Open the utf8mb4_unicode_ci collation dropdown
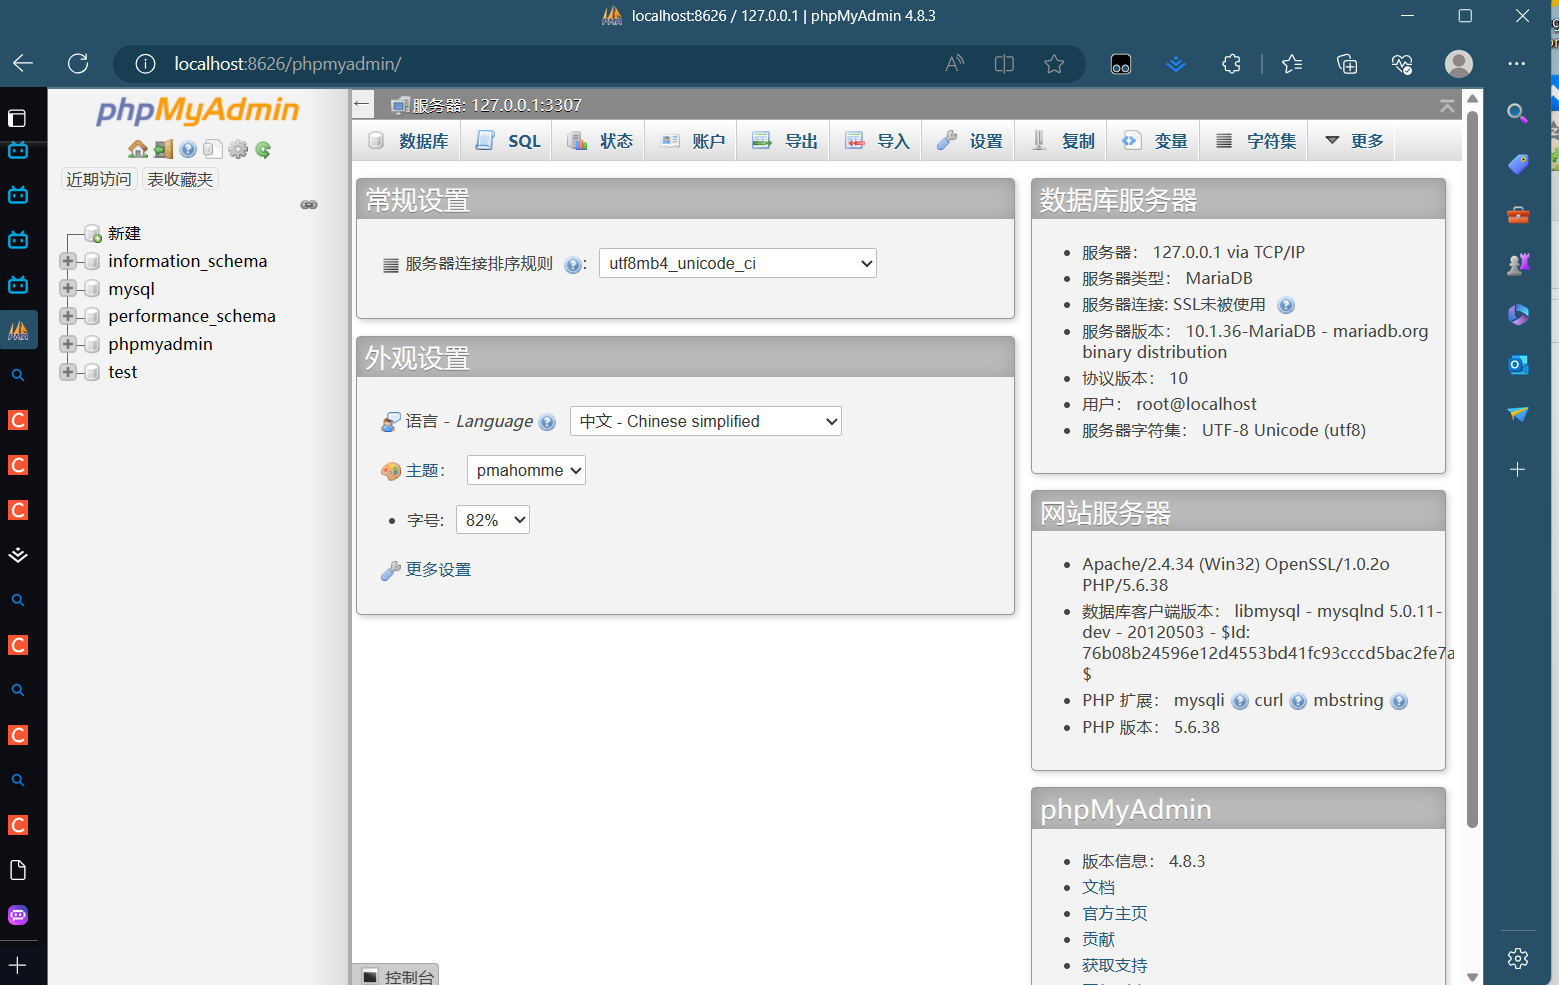This screenshot has height=985, width=1559. pos(737,264)
